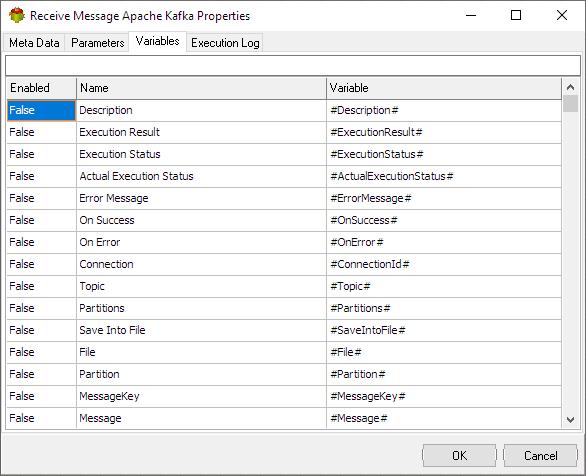Click the #OnError# variable cell

pos(444,242)
